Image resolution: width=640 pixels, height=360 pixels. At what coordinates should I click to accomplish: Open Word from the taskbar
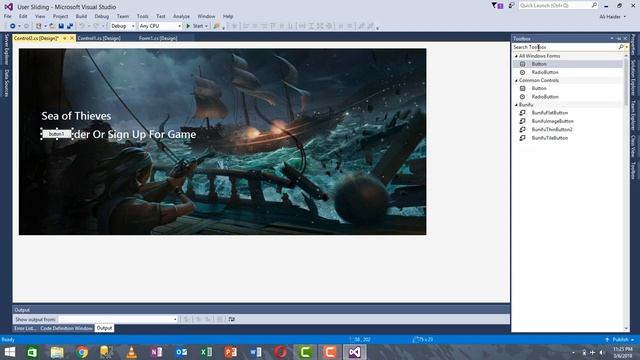click(x=256, y=352)
